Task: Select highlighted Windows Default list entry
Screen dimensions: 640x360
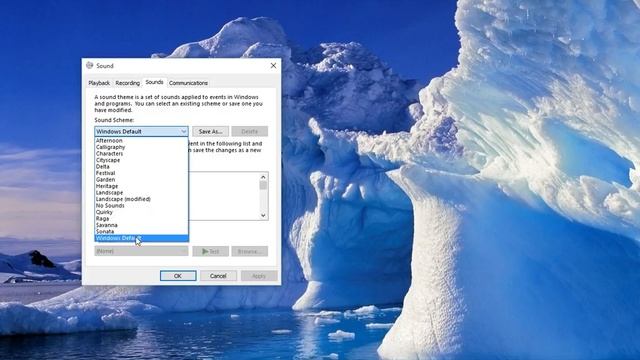Action: pyautogui.click(x=141, y=238)
